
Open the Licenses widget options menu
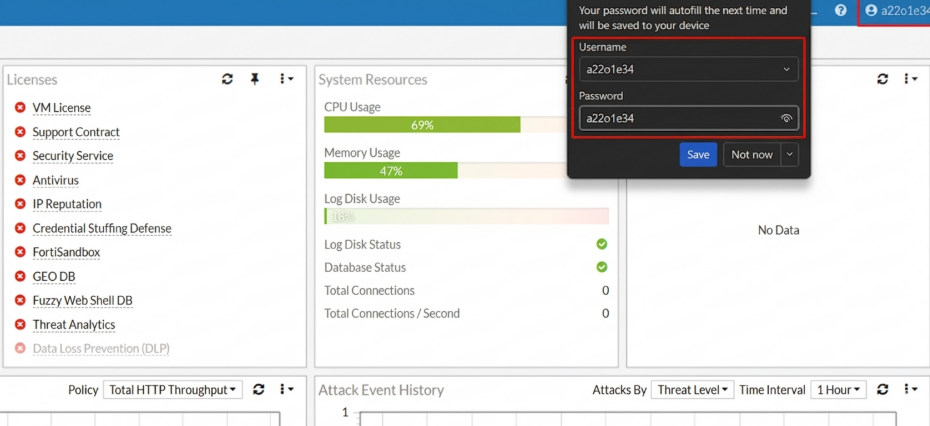[286, 79]
